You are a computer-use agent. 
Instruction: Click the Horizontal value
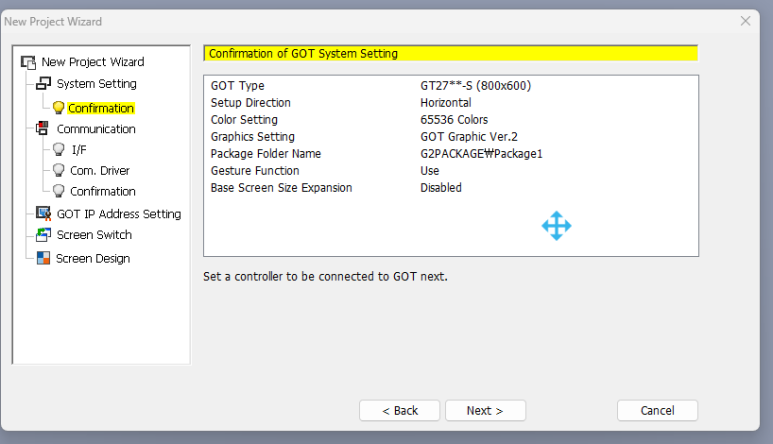pyautogui.click(x=446, y=102)
